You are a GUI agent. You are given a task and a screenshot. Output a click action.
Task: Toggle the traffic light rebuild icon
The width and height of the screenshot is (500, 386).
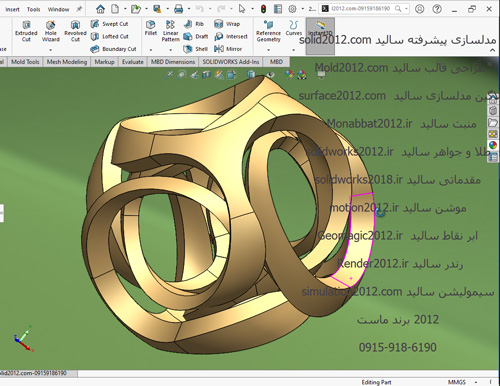(x=263, y=9)
